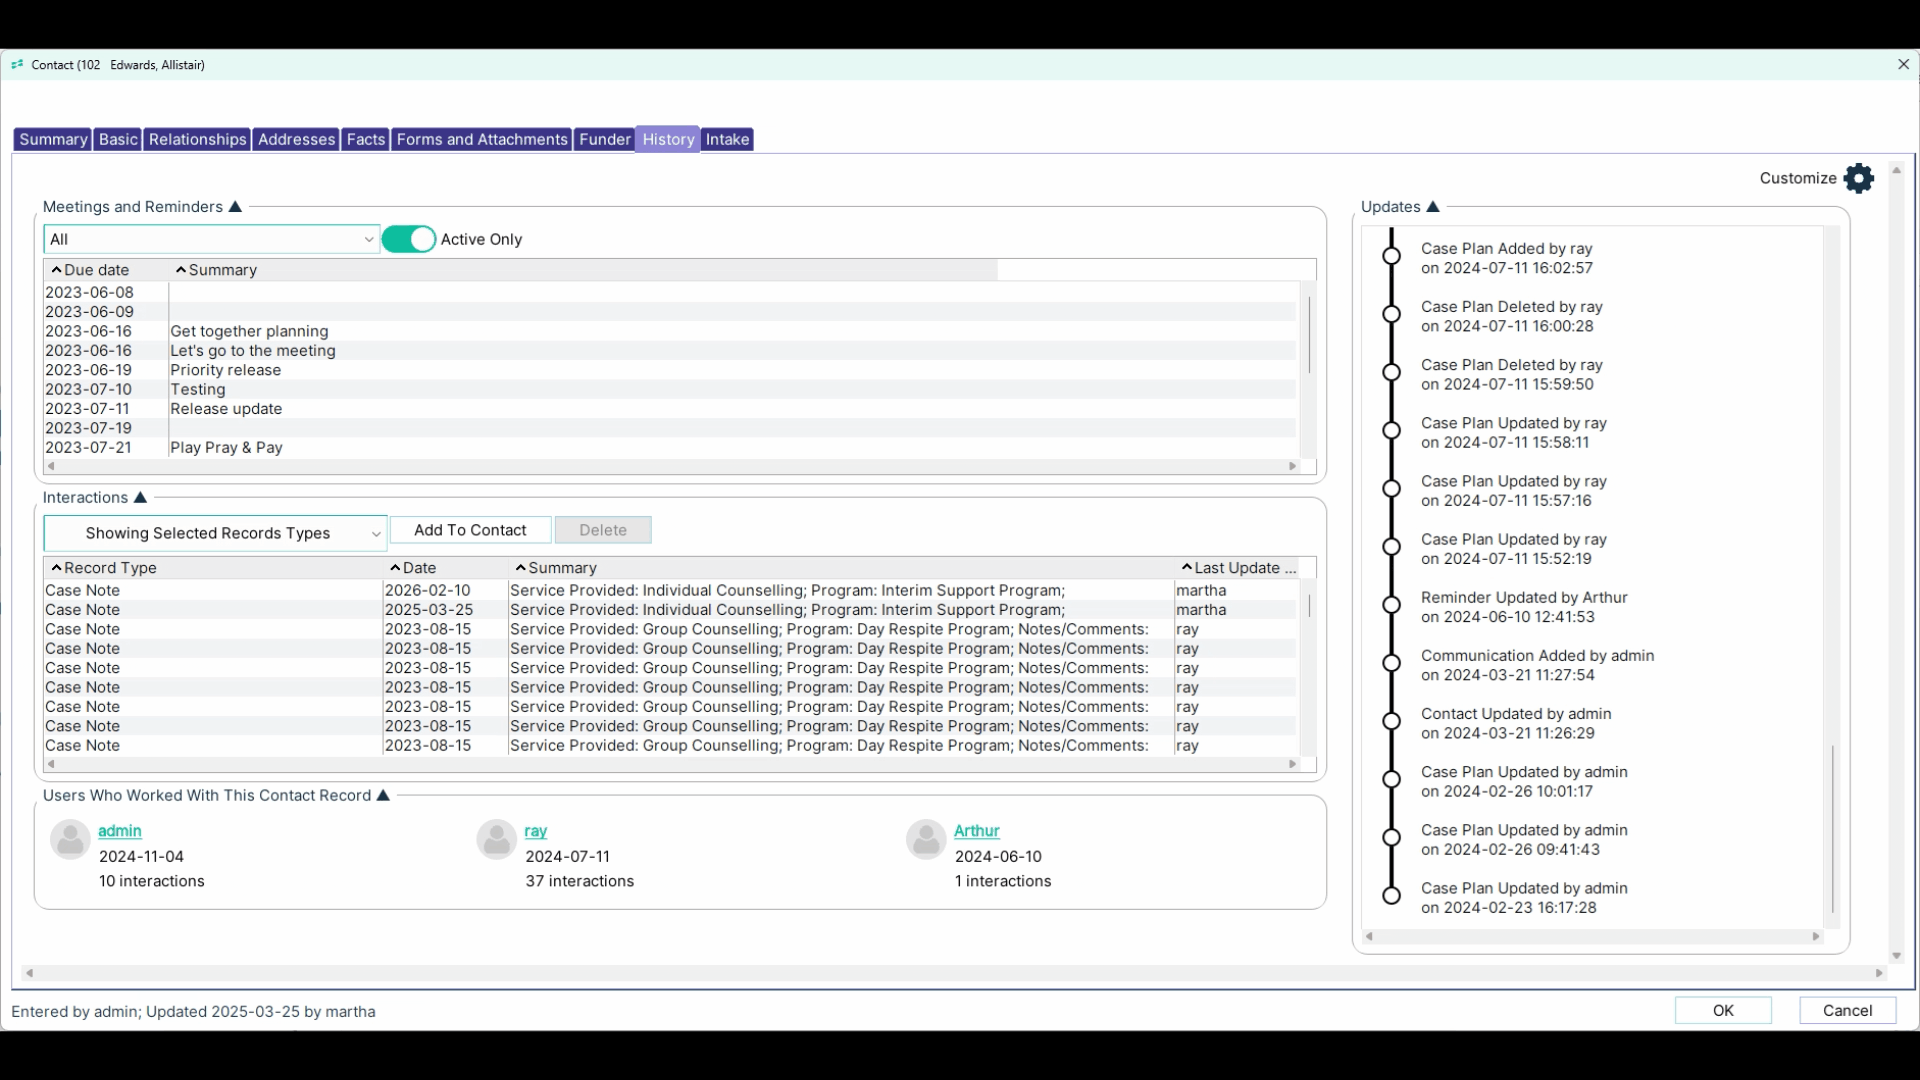1920x1080 pixels.
Task: Switch to the Relationships tab
Action: tap(197, 139)
